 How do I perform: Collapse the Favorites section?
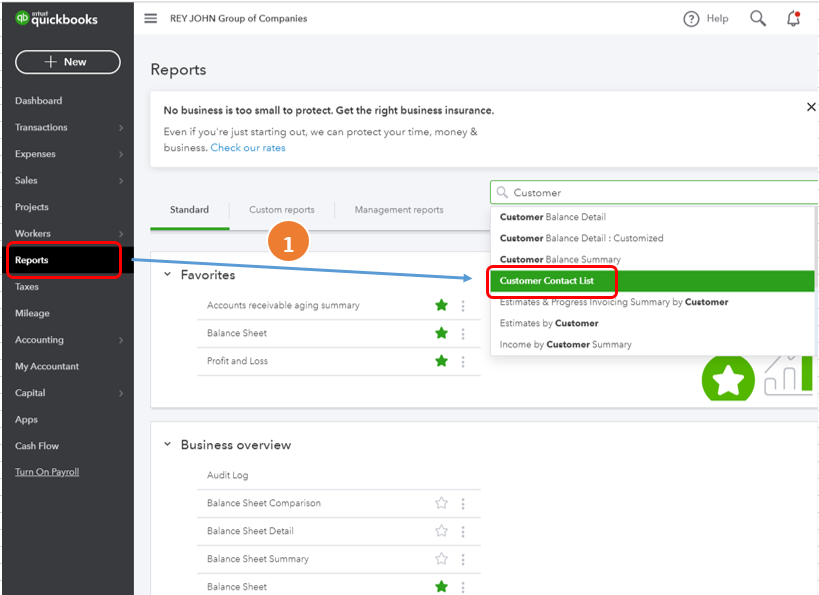(x=167, y=275)
